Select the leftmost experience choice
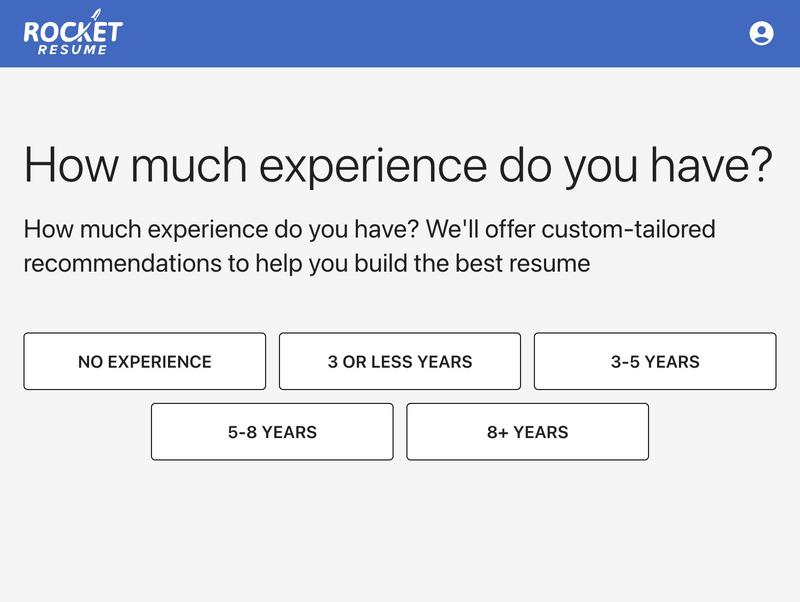The height and width of the screenshot is (602, 800). click(x=142, y=360)
